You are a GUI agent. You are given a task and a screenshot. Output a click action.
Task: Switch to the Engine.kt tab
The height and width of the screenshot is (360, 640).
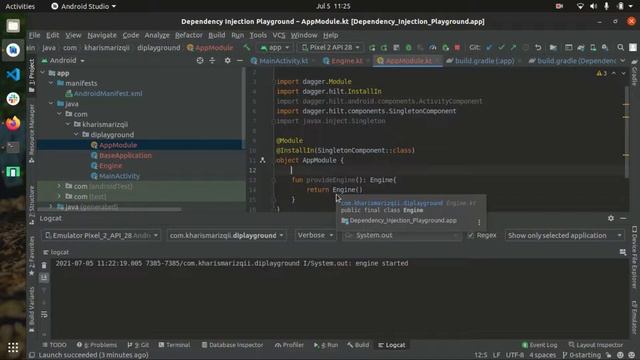pos(347,61)
